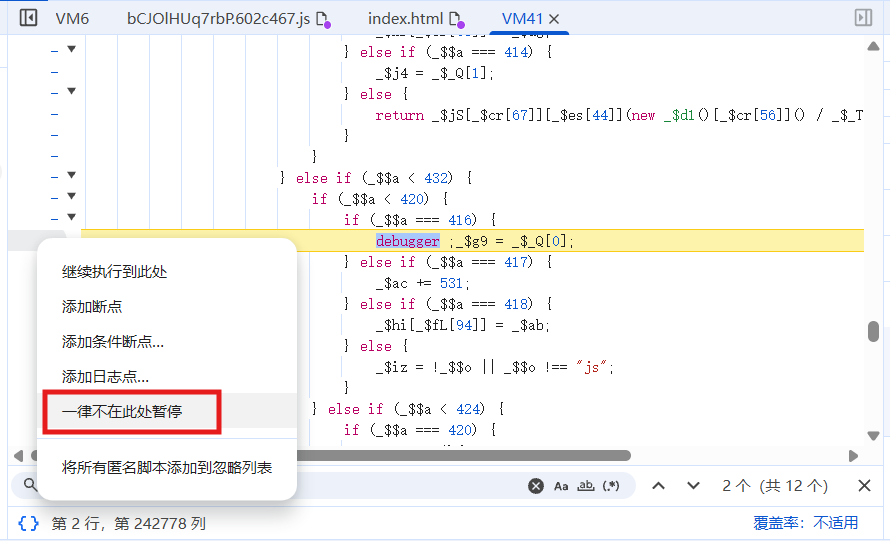Toggle regular expression (.*) search option
890x541 pixels.
click(612, 486)
